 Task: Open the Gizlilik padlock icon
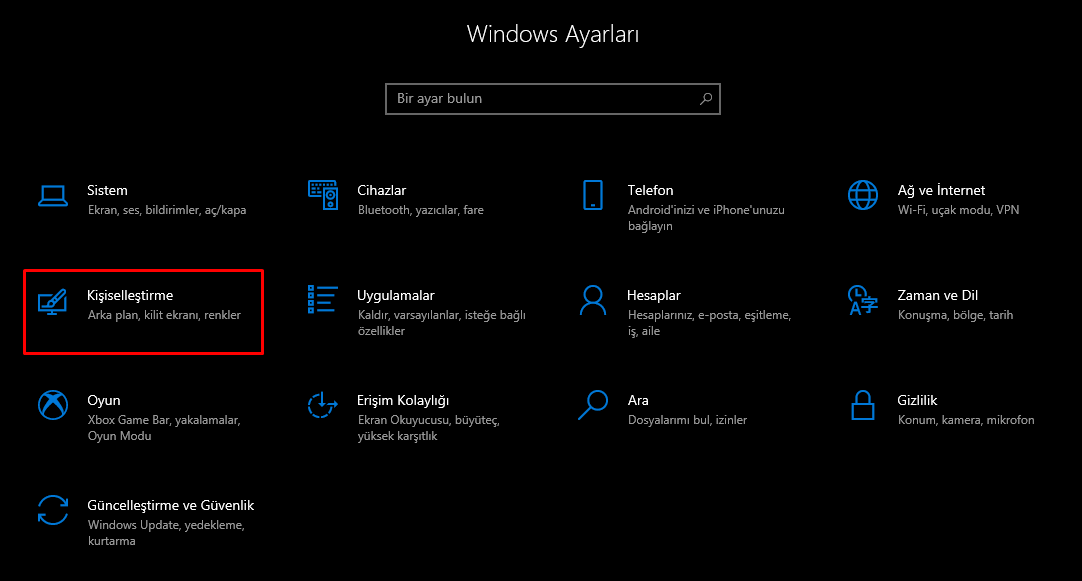point(863,405)
